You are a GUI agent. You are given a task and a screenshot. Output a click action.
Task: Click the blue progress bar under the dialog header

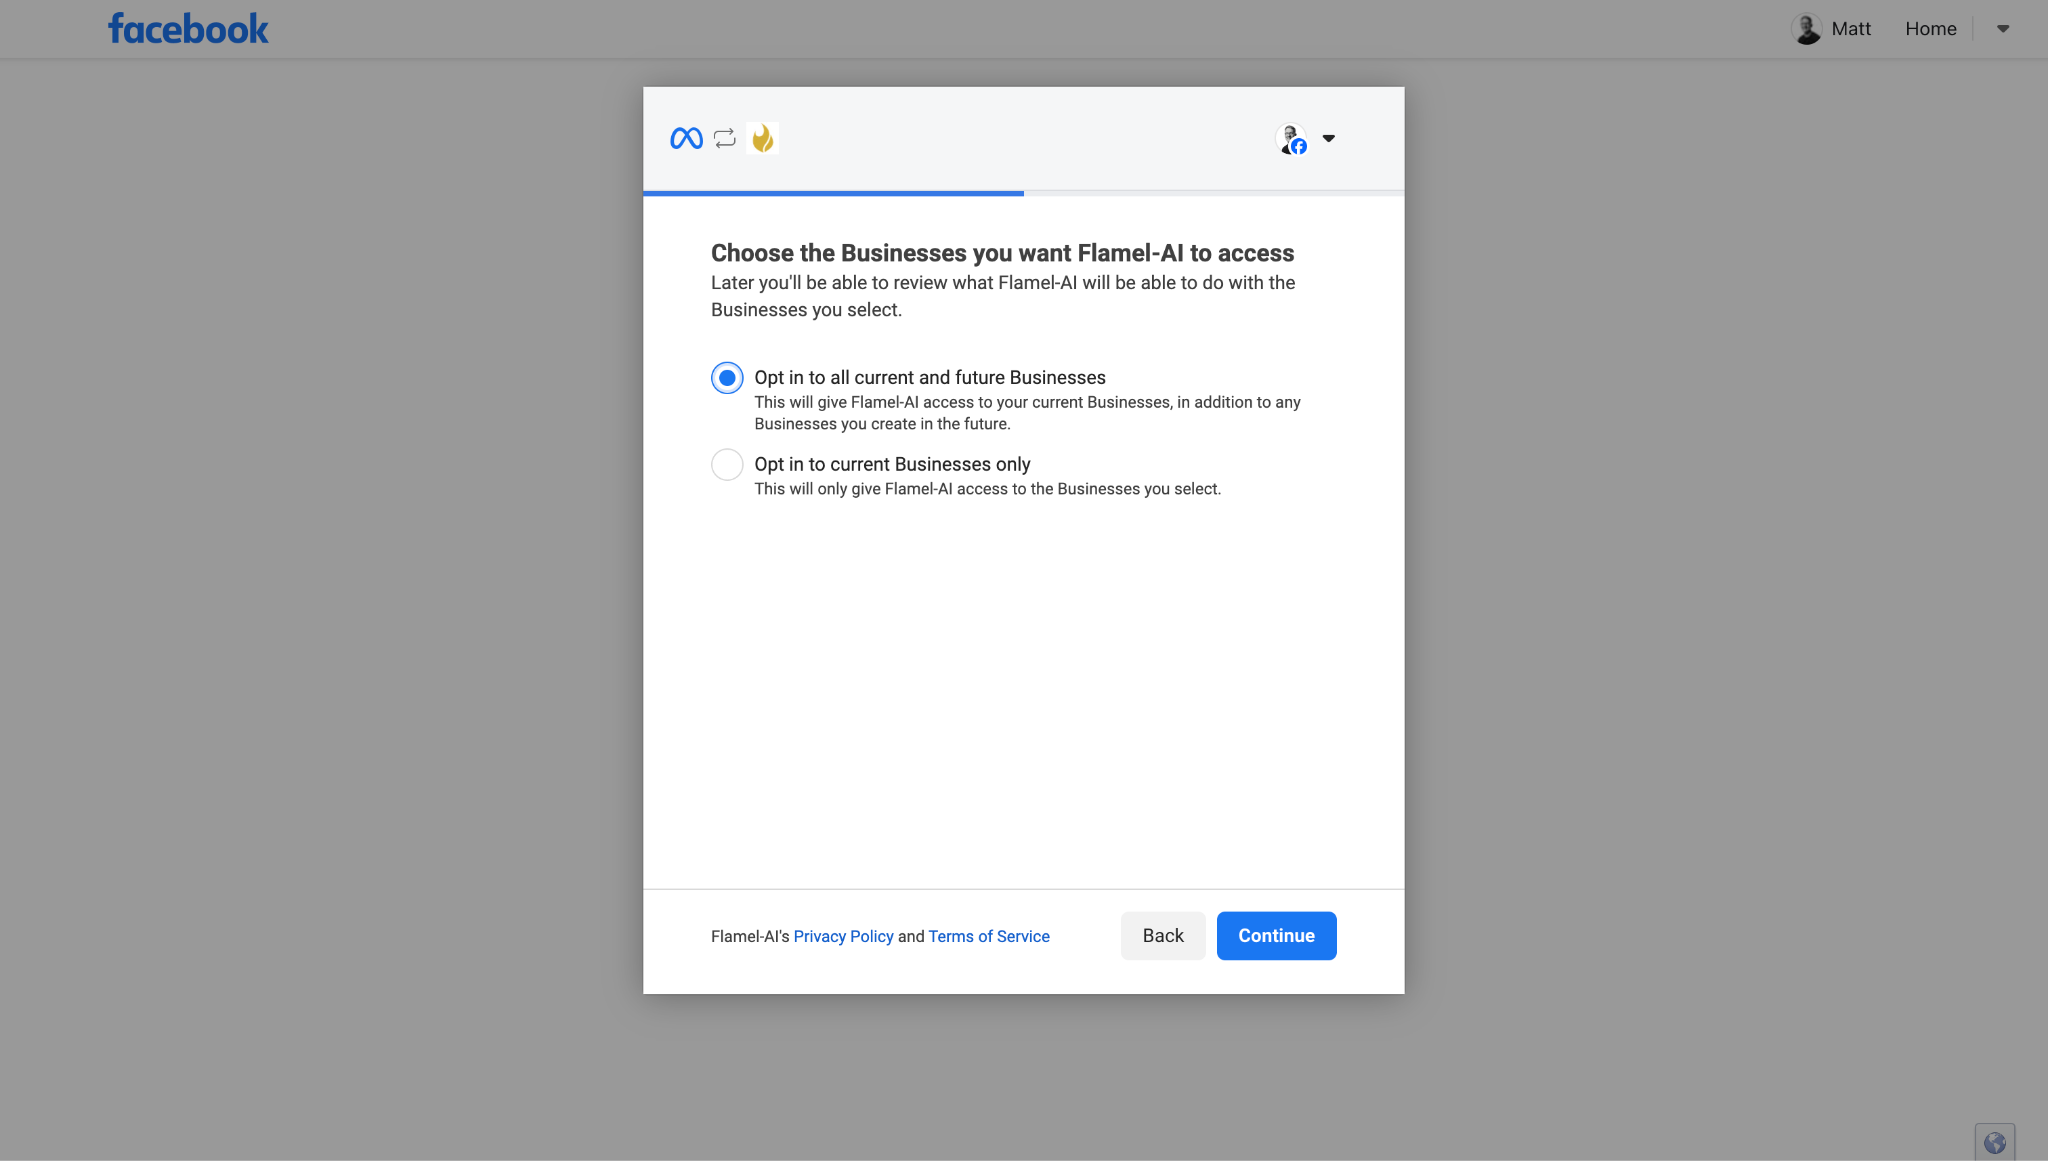click(x=833, y=193)
